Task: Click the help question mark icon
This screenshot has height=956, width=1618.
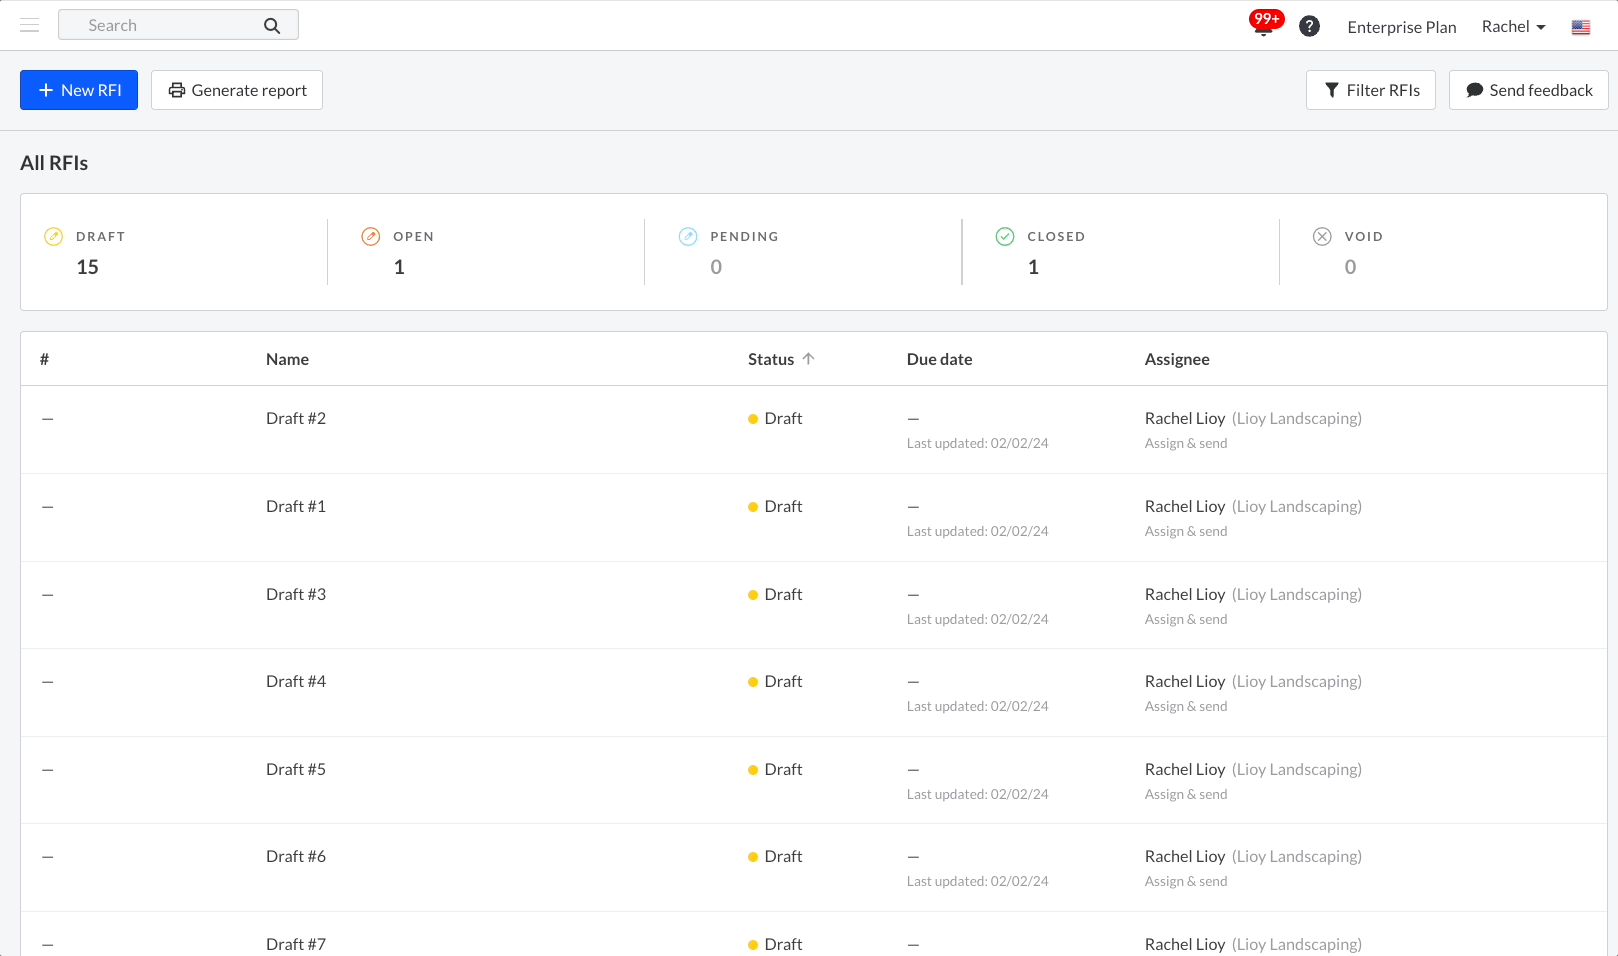Action: tap(1309, 26)
